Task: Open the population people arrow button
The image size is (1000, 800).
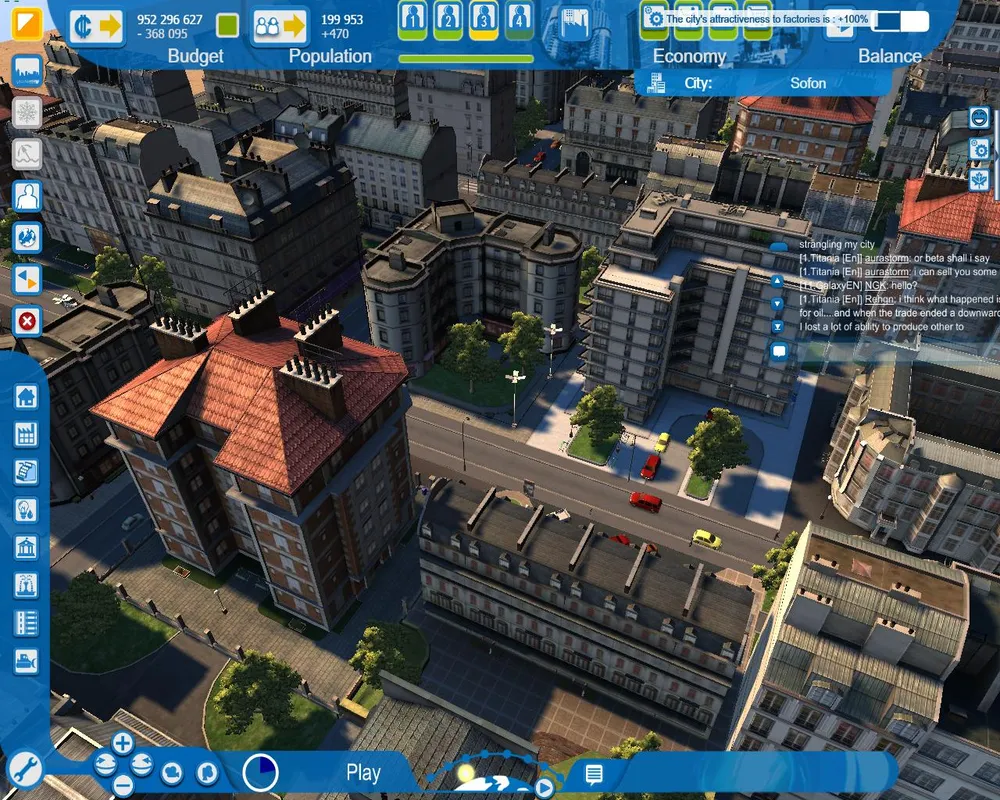Action: click(x=279, y=26)
